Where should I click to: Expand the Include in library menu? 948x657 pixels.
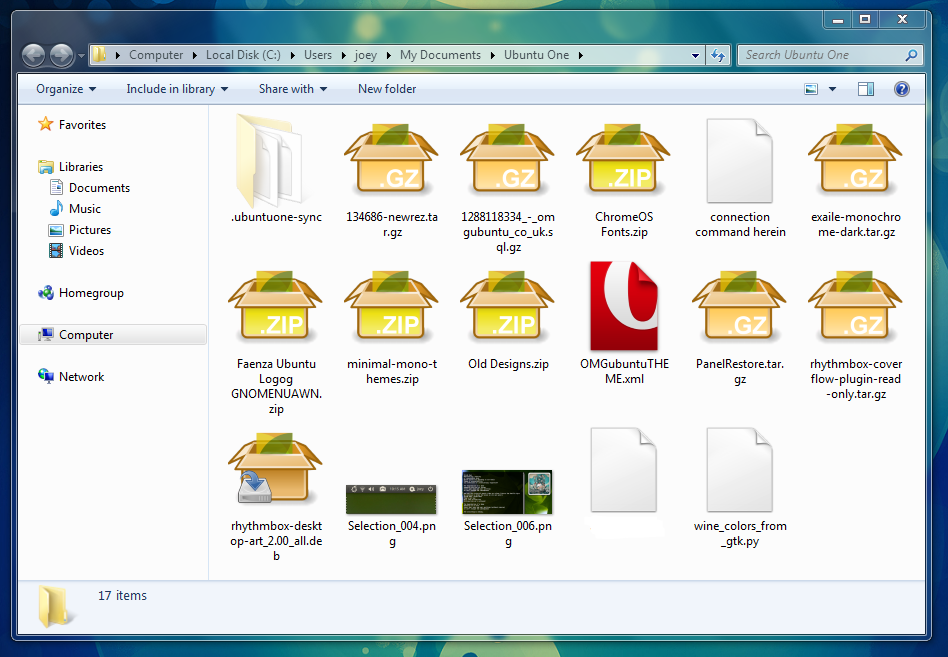pos(177,89)
